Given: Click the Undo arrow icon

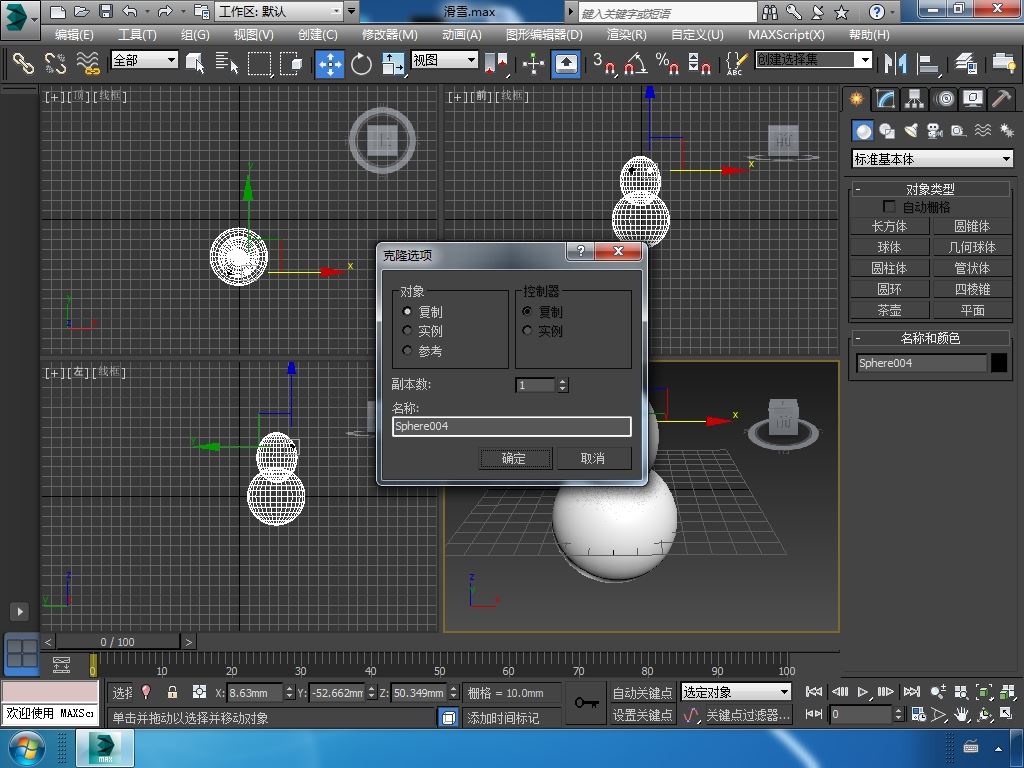Looking at the screenshot, I should pos(129,11).
